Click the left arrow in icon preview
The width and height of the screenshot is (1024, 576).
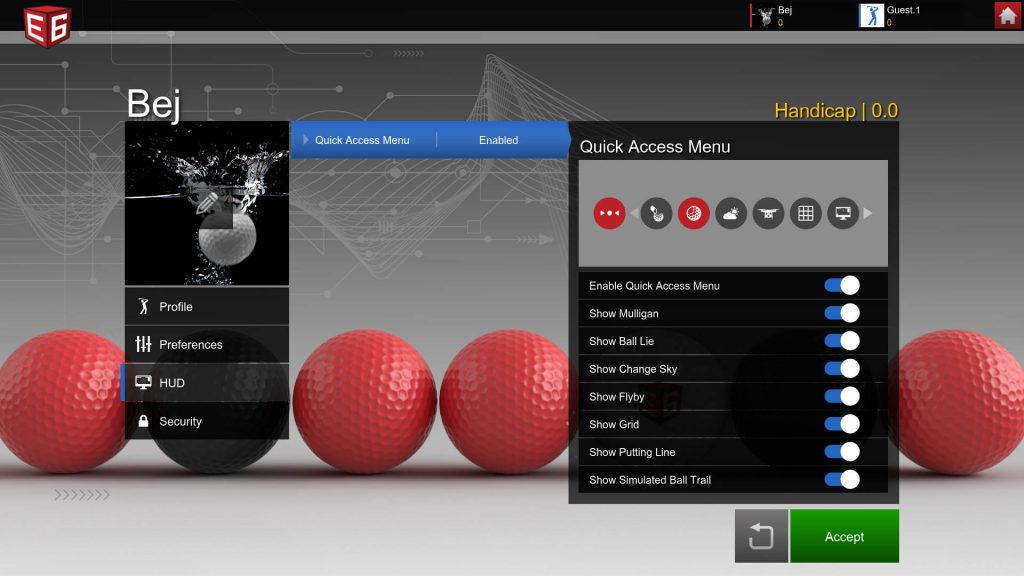pos(633,214)
